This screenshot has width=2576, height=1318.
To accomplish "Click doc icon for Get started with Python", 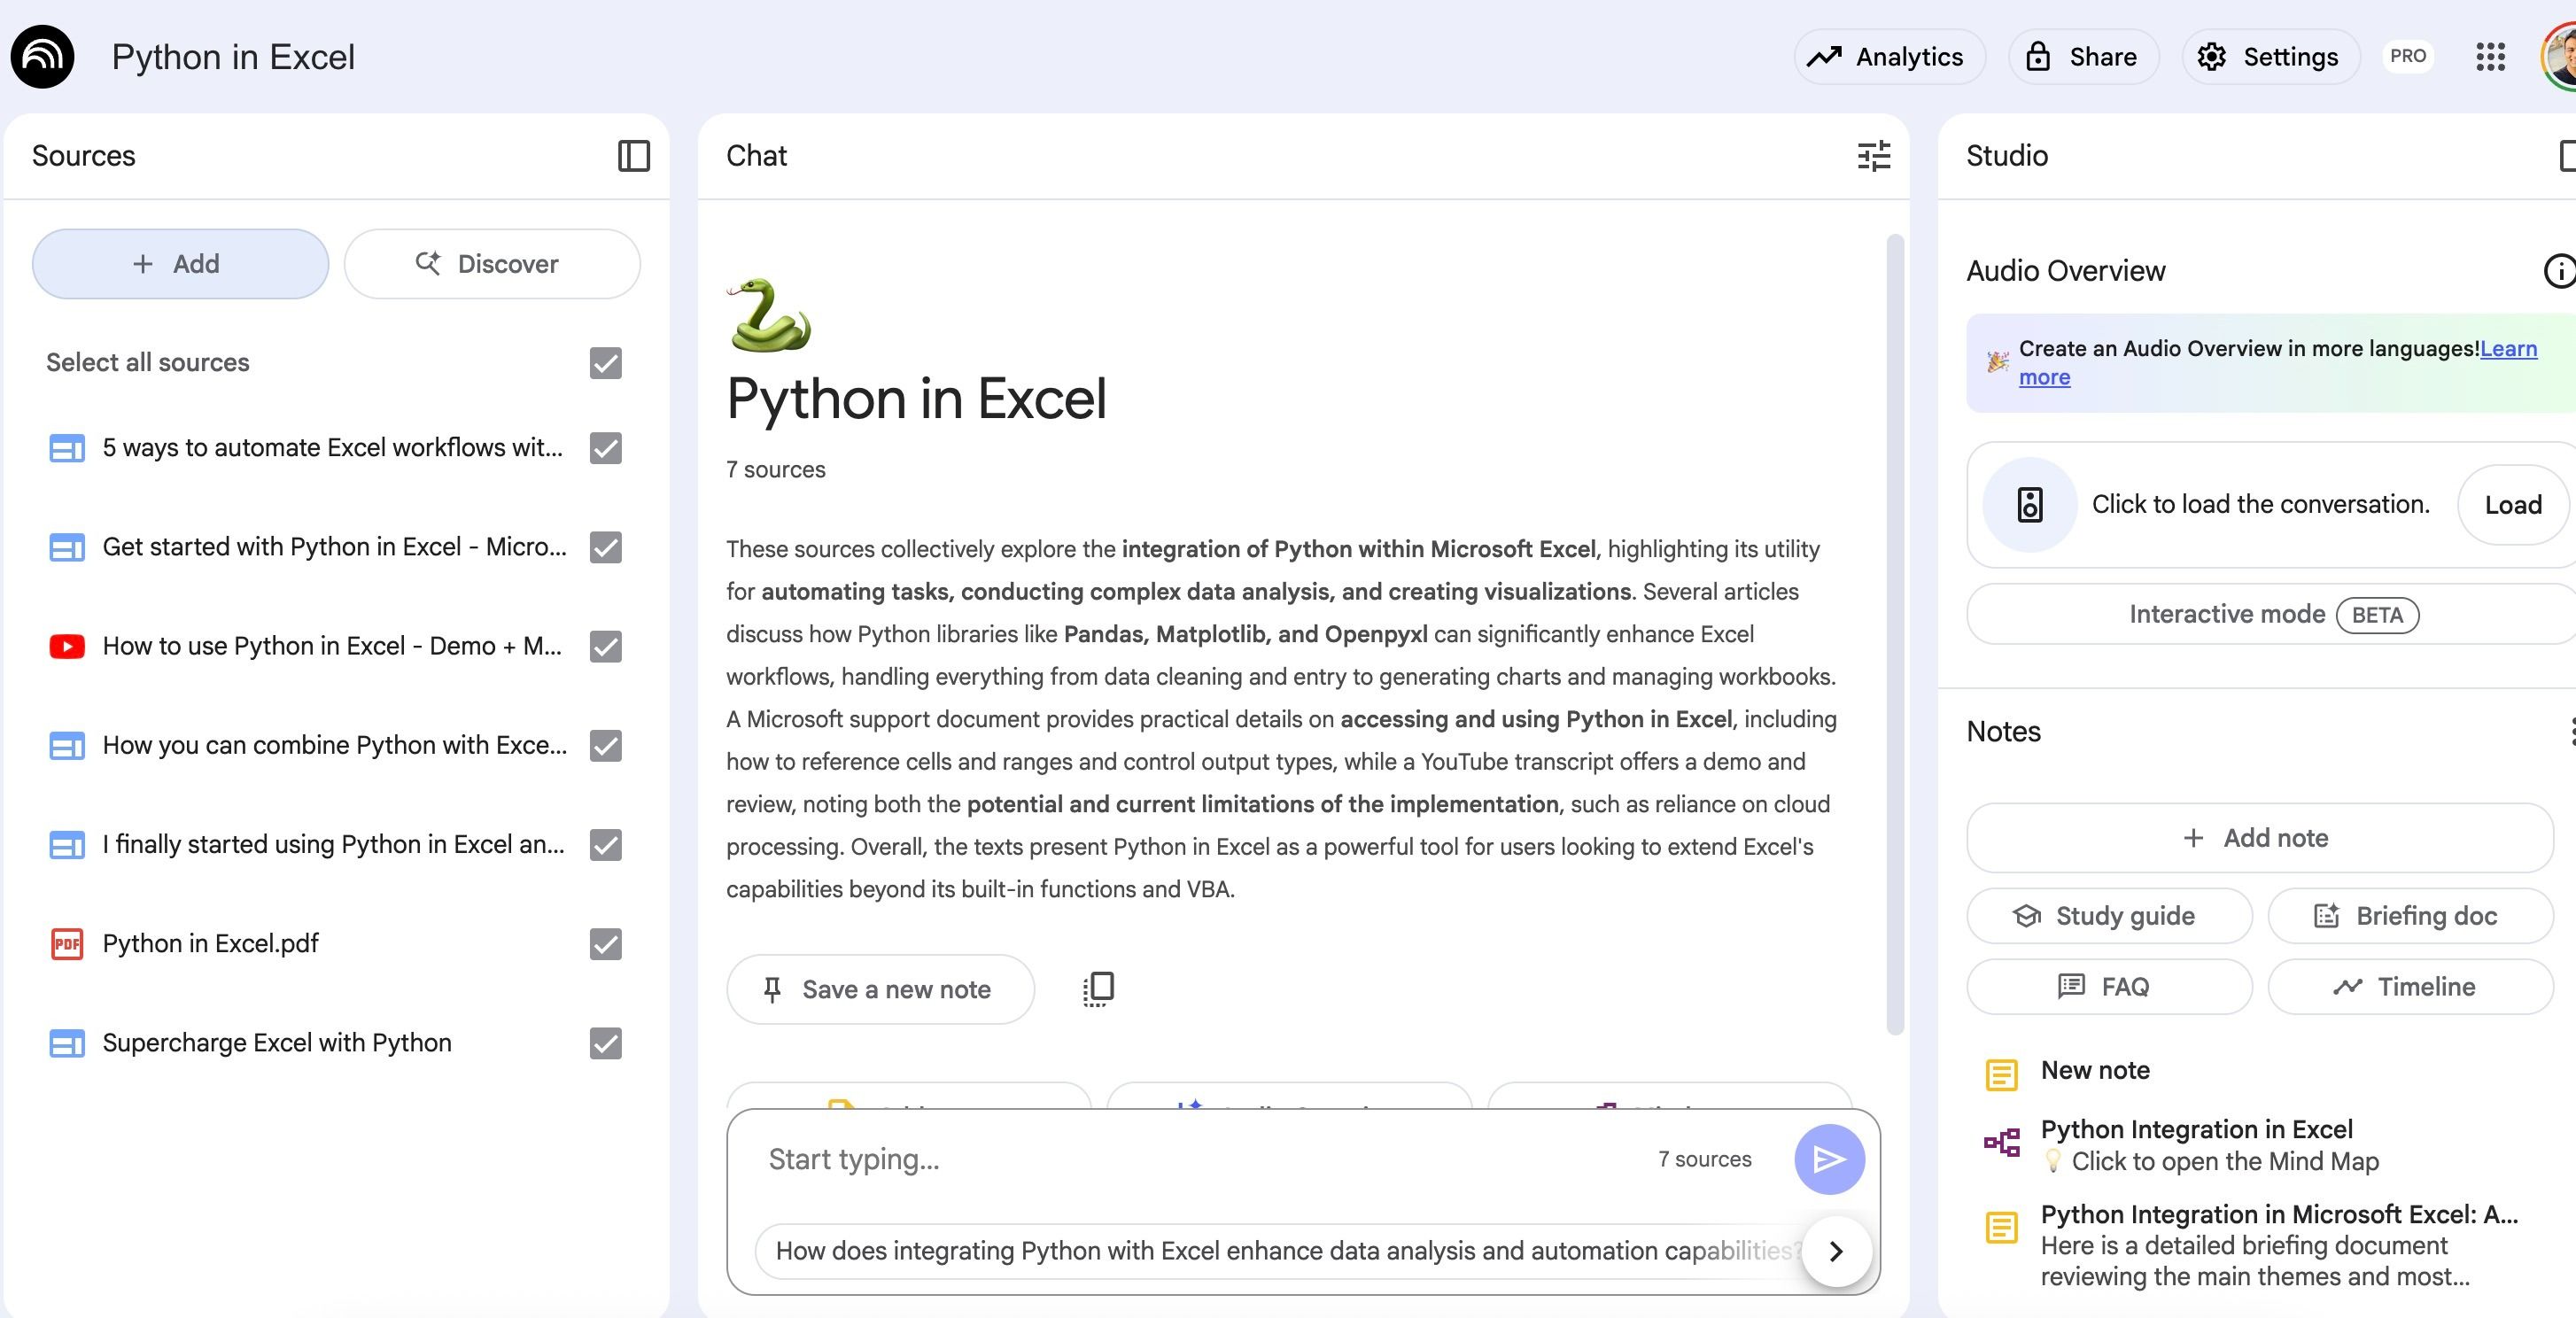I will coord(67,547).
